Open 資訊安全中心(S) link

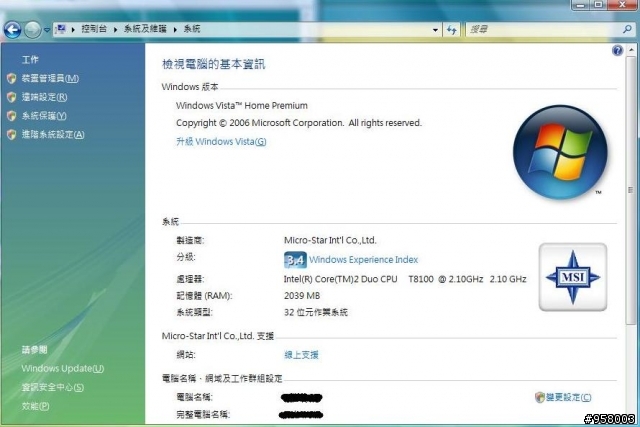point(53,387)
